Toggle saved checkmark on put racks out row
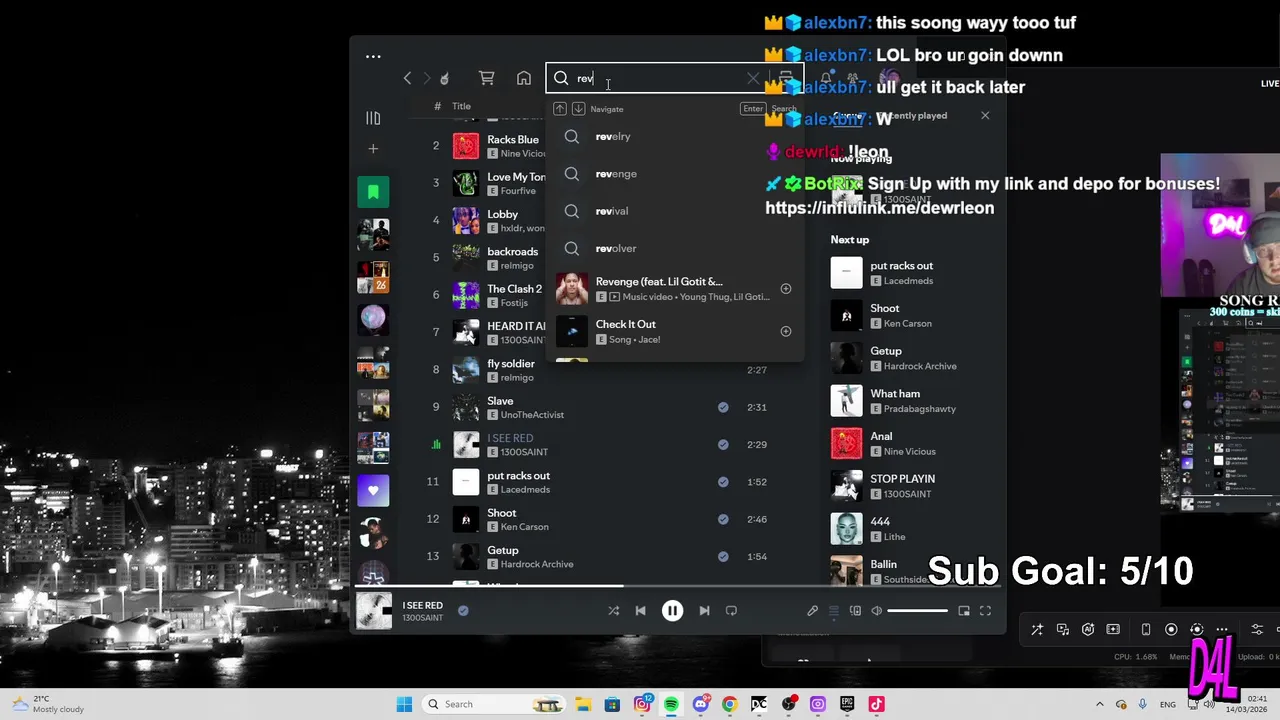Screen dimensions: 1280x720 (x=723, y=482)
